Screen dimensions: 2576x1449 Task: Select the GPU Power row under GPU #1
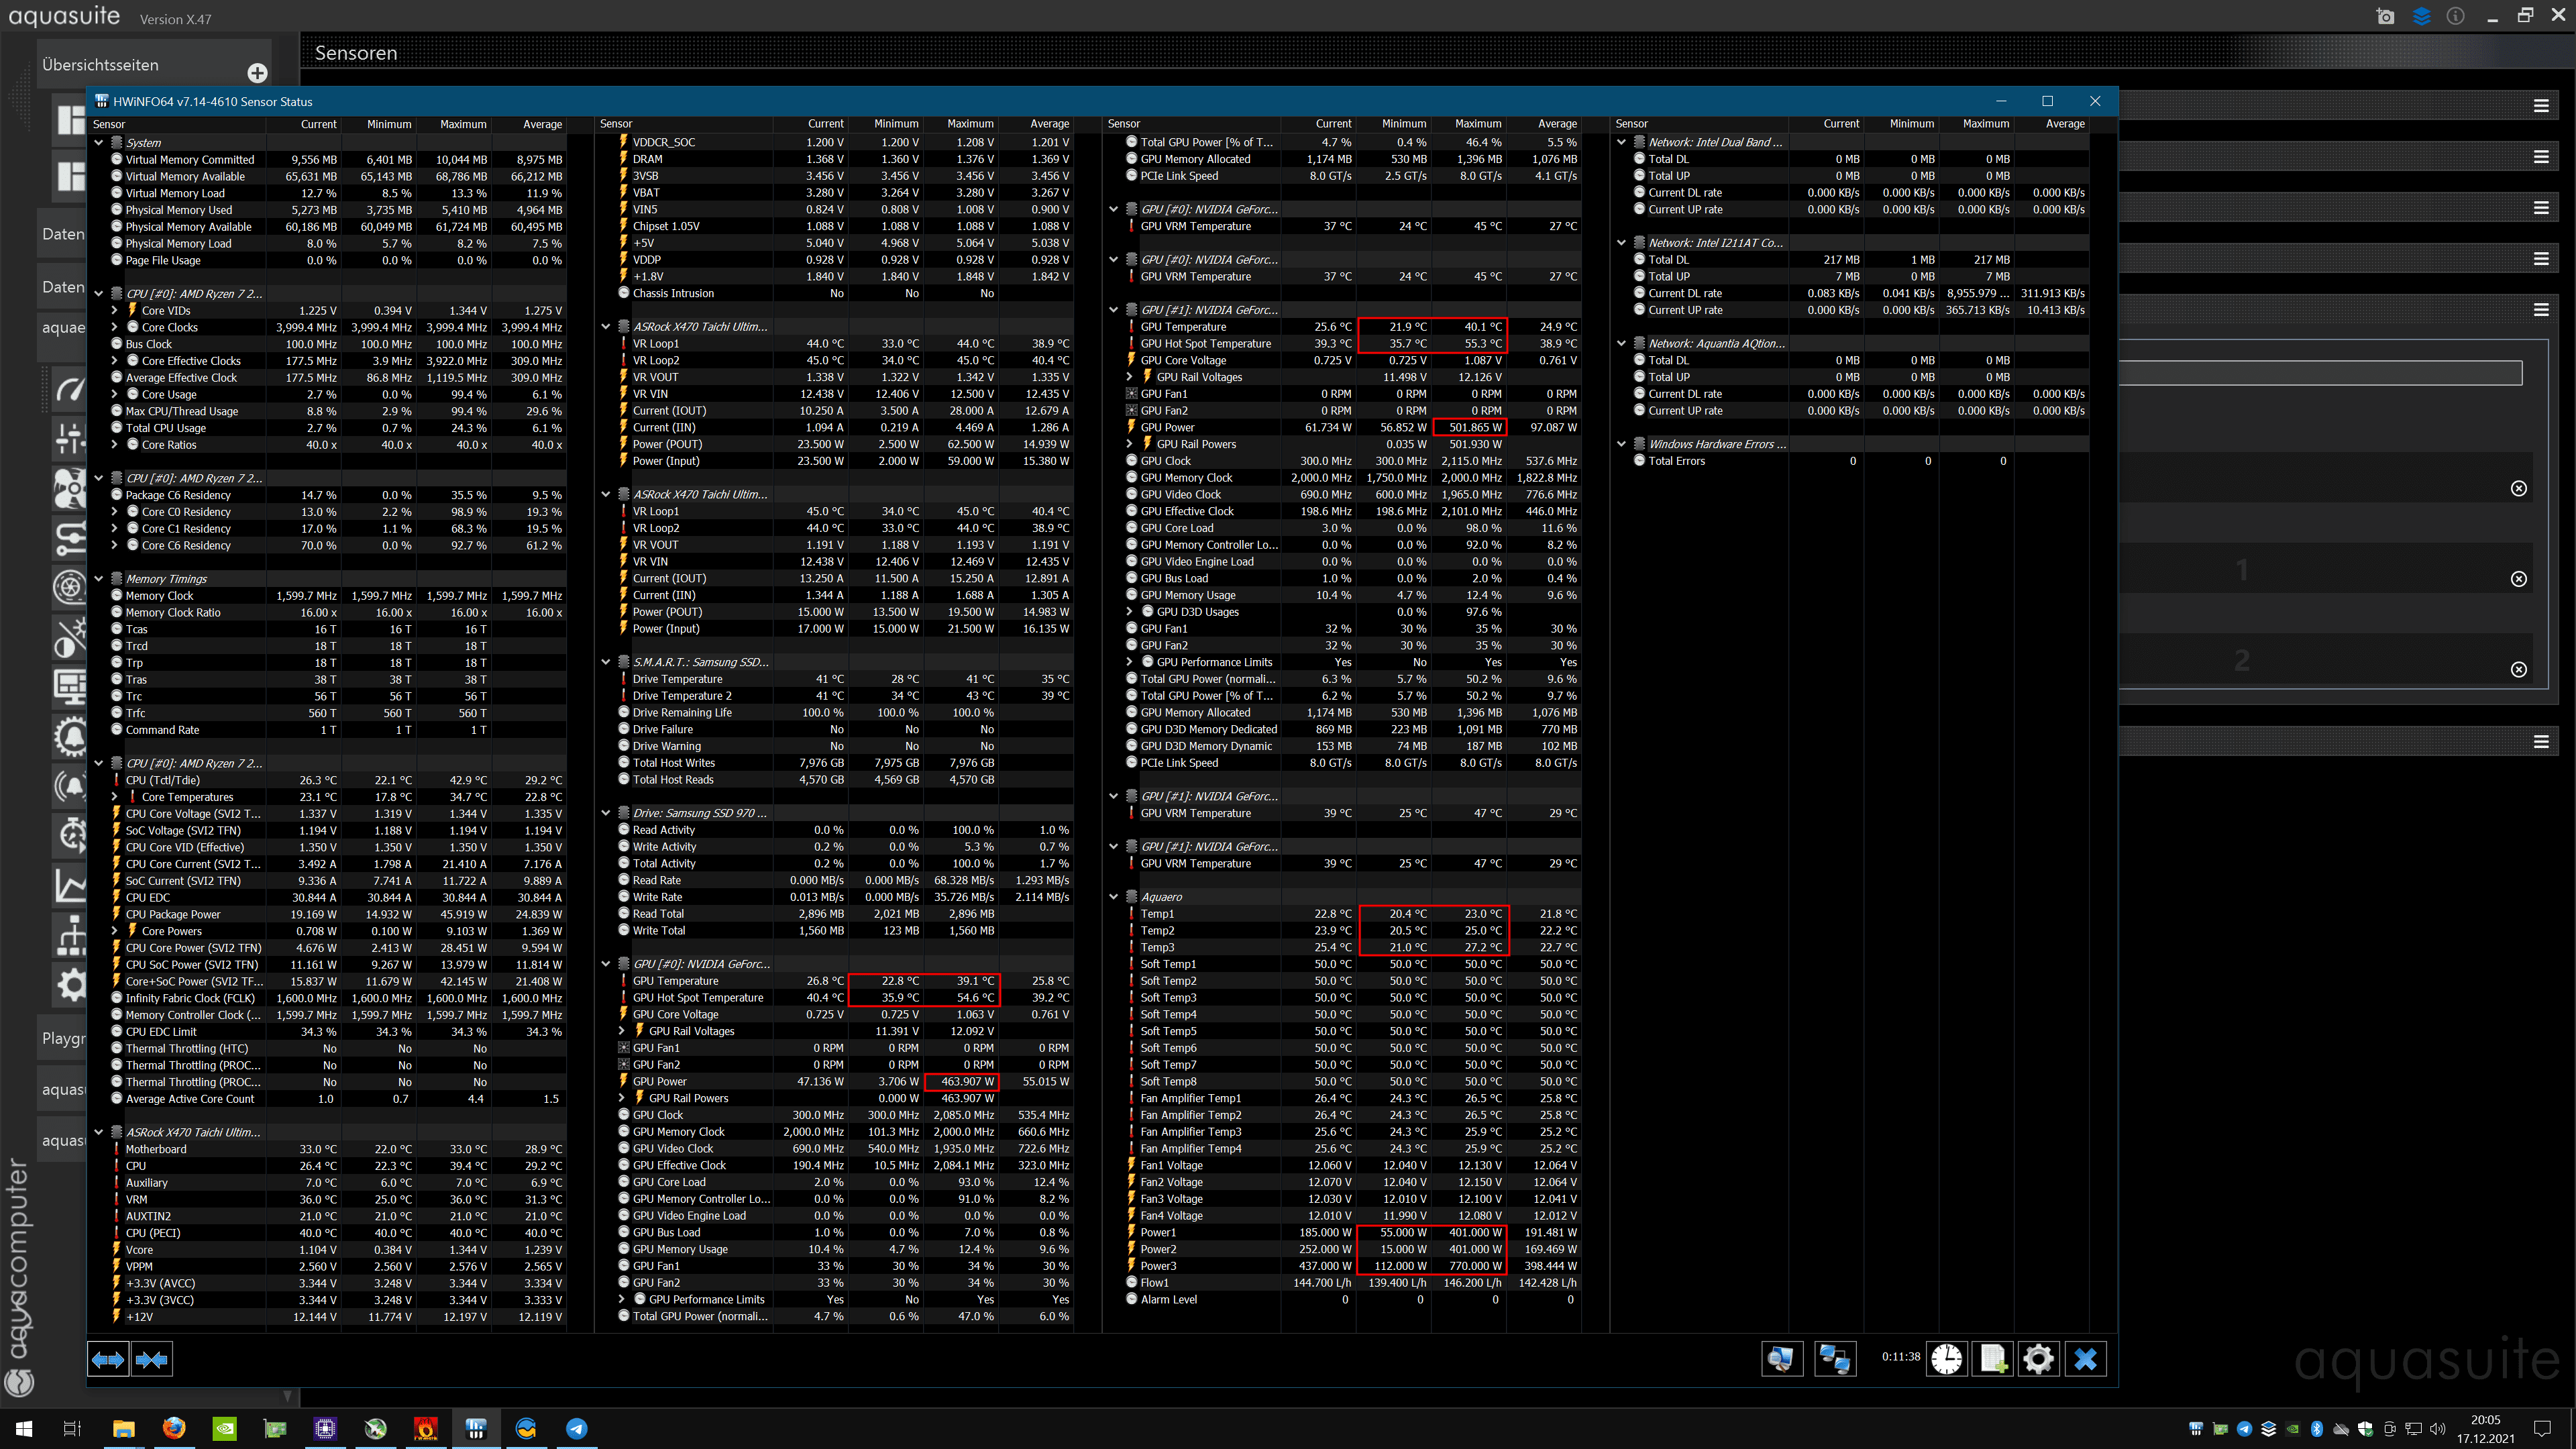1168,427
